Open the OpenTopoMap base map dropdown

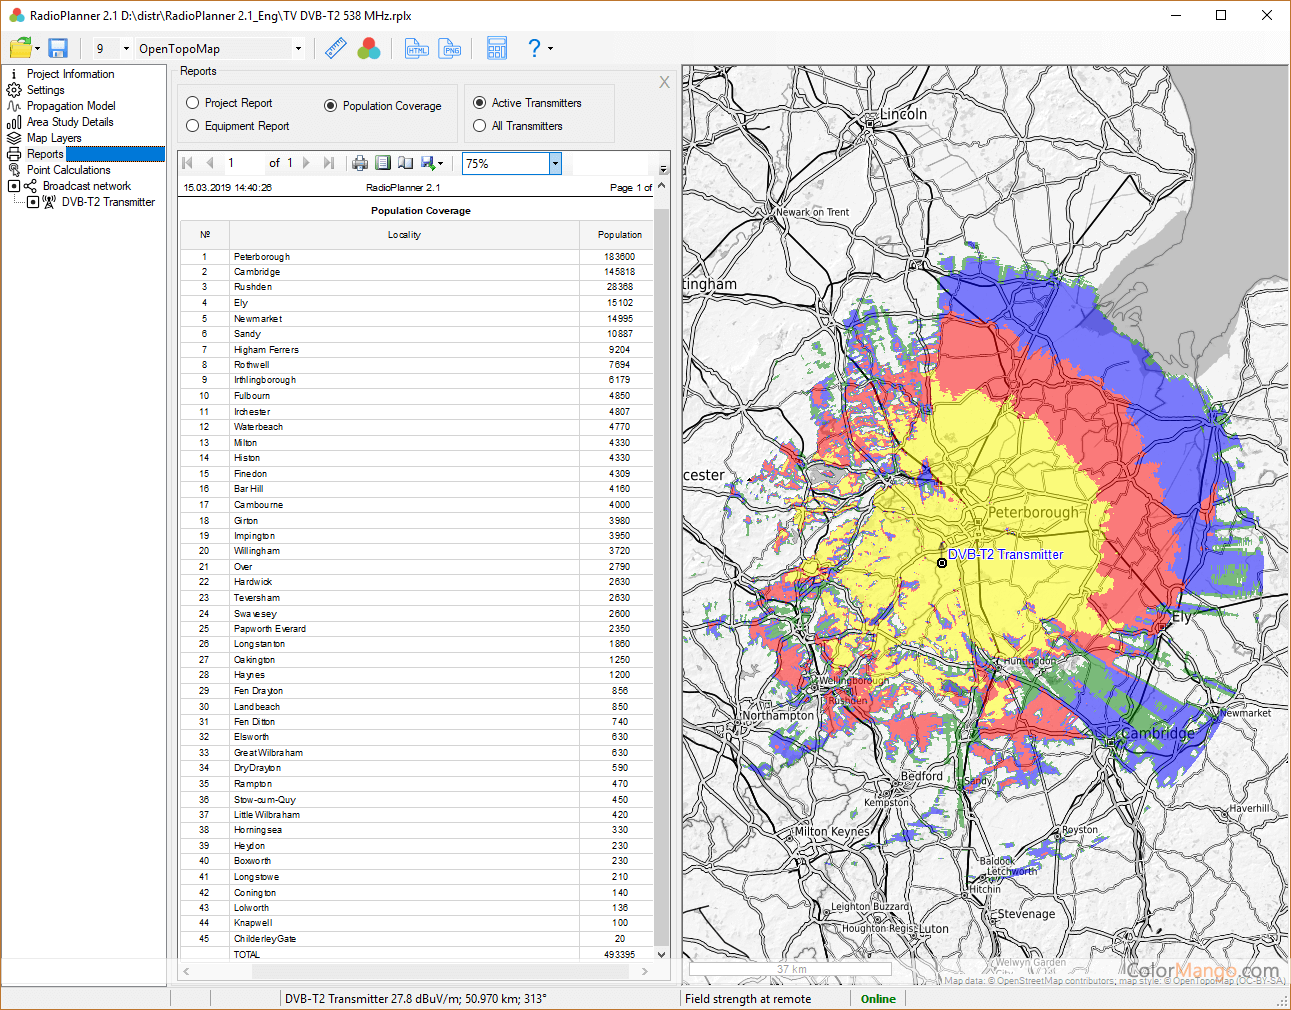(298, 49)
